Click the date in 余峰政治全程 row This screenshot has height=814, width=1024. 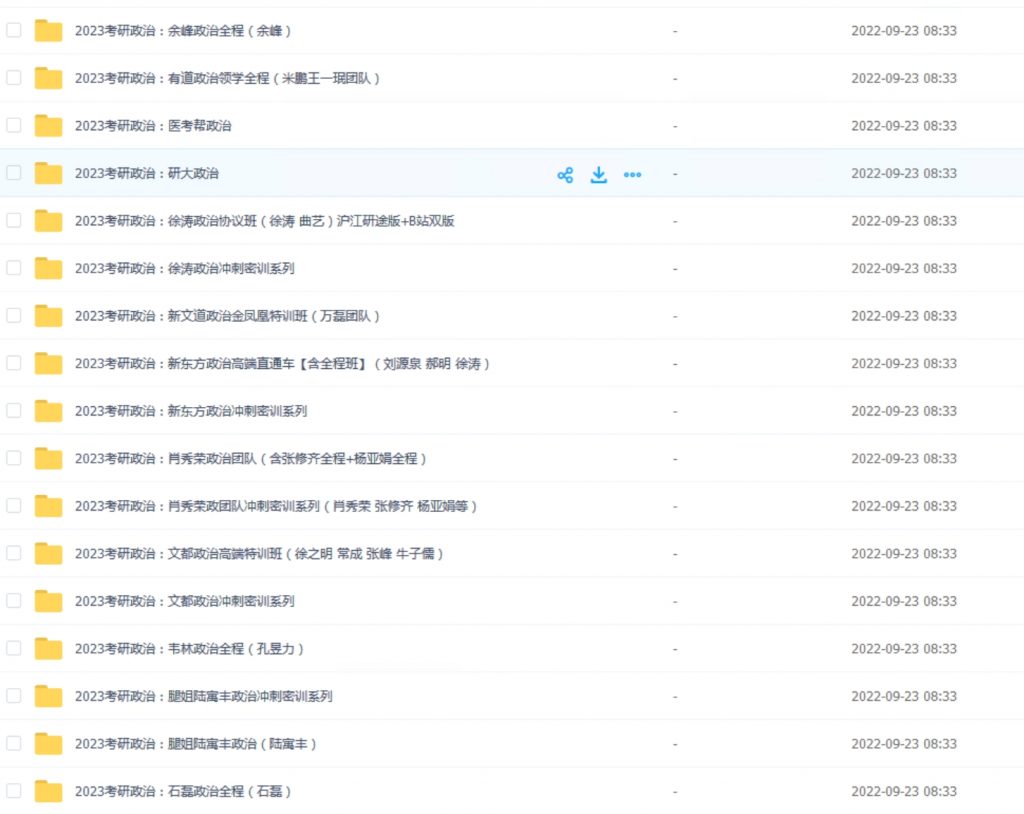click(904, 31)
